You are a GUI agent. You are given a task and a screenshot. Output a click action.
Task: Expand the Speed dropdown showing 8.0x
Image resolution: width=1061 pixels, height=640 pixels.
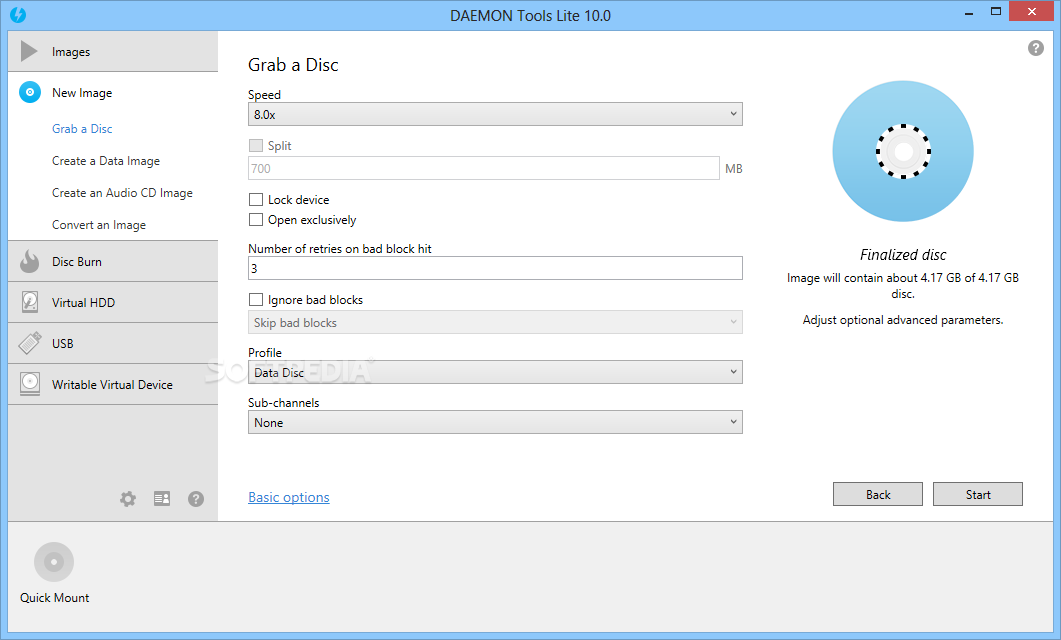click(x=495, y=114)
